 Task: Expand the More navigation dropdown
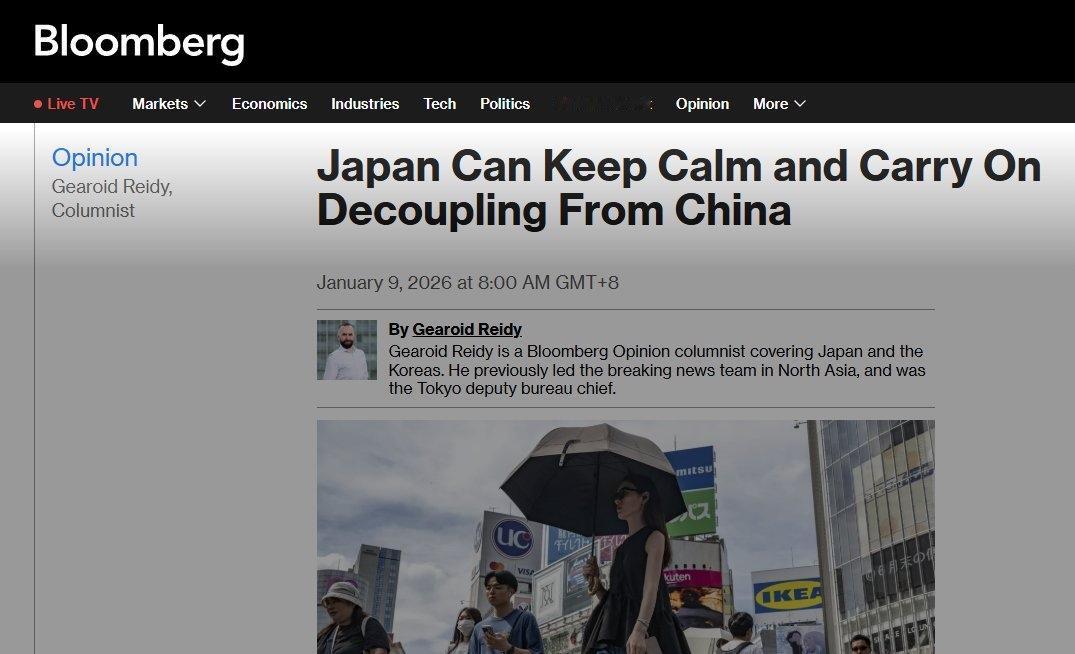(779, 103)
